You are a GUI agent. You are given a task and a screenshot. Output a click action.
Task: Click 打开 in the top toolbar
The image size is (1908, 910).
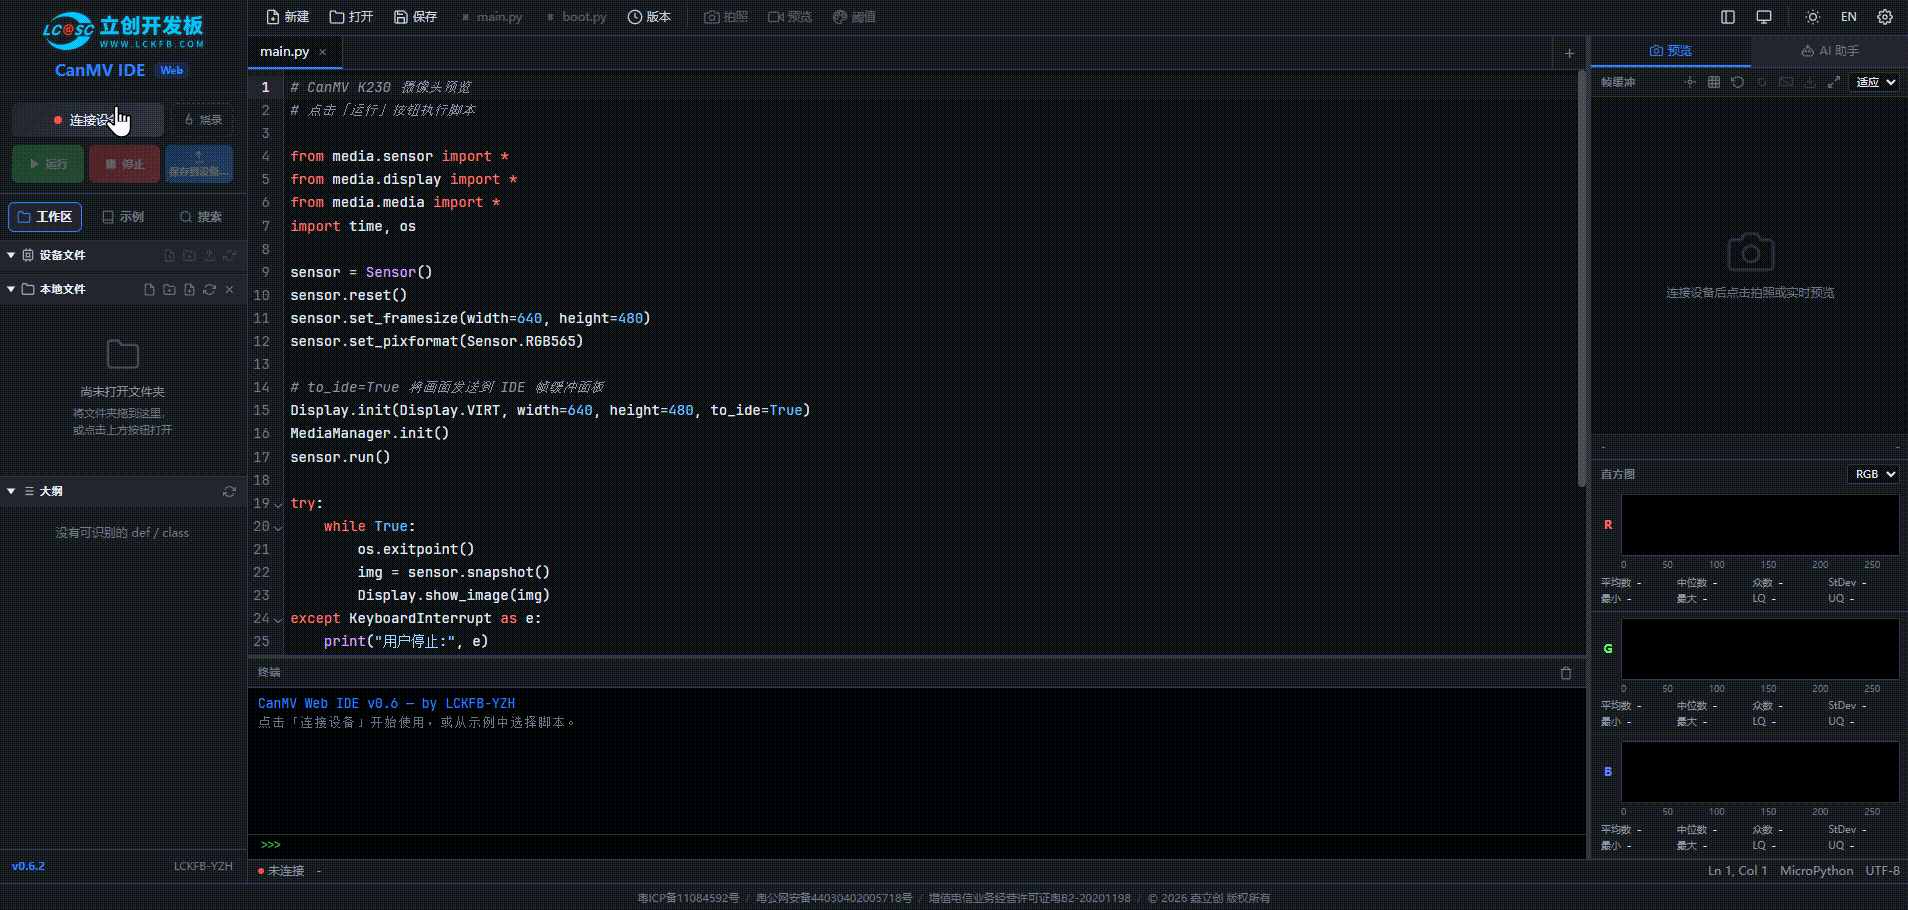point(351,17)
